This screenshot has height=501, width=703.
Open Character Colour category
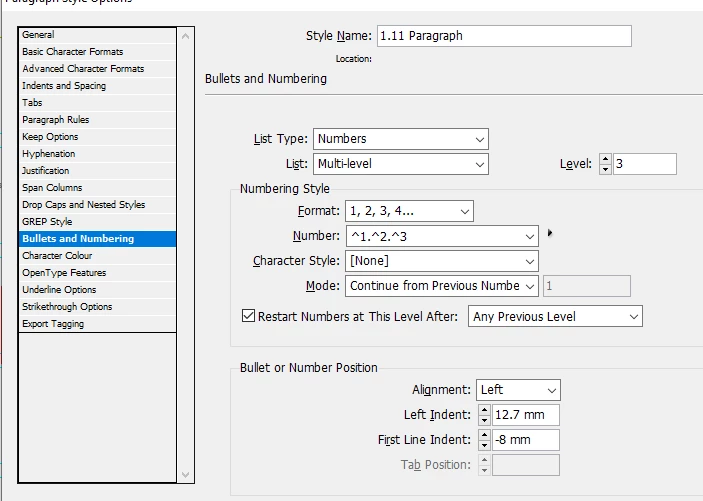point(97,256)
